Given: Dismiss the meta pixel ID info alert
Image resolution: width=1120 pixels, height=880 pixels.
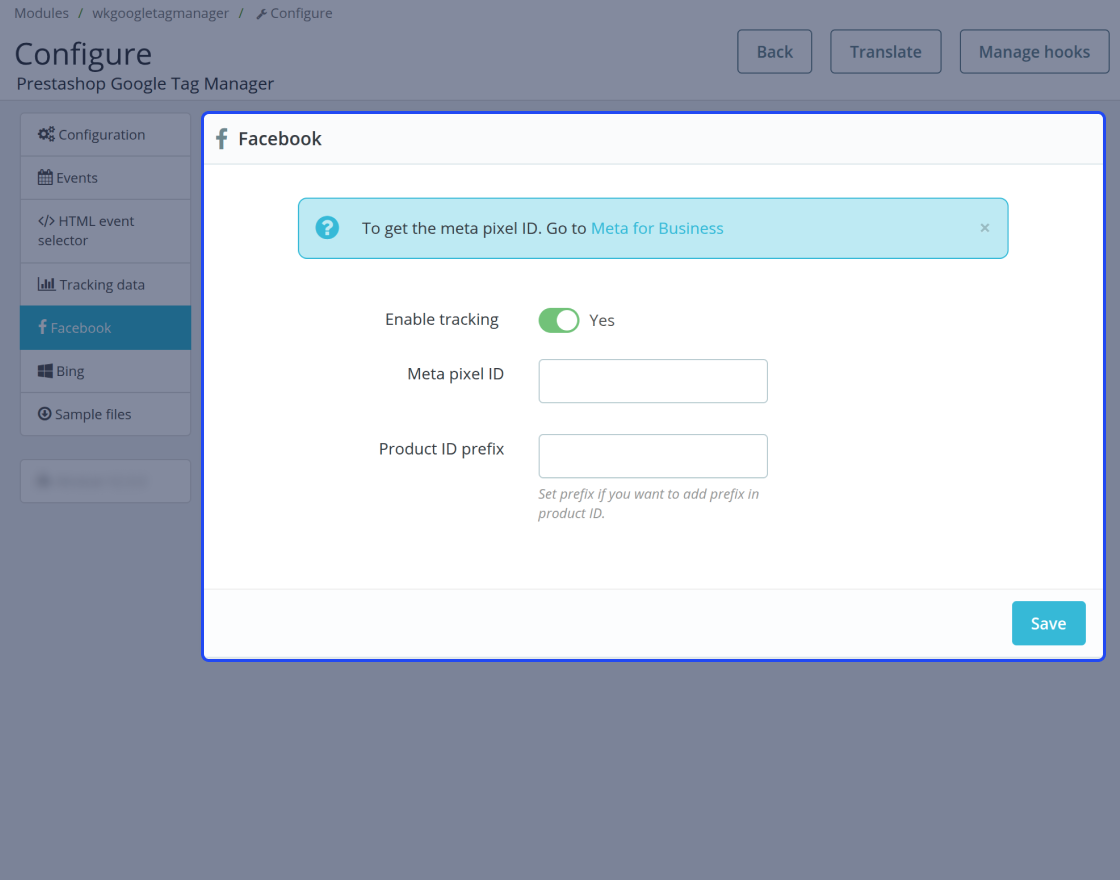Looking at the screenshot, I should (985, 228).
